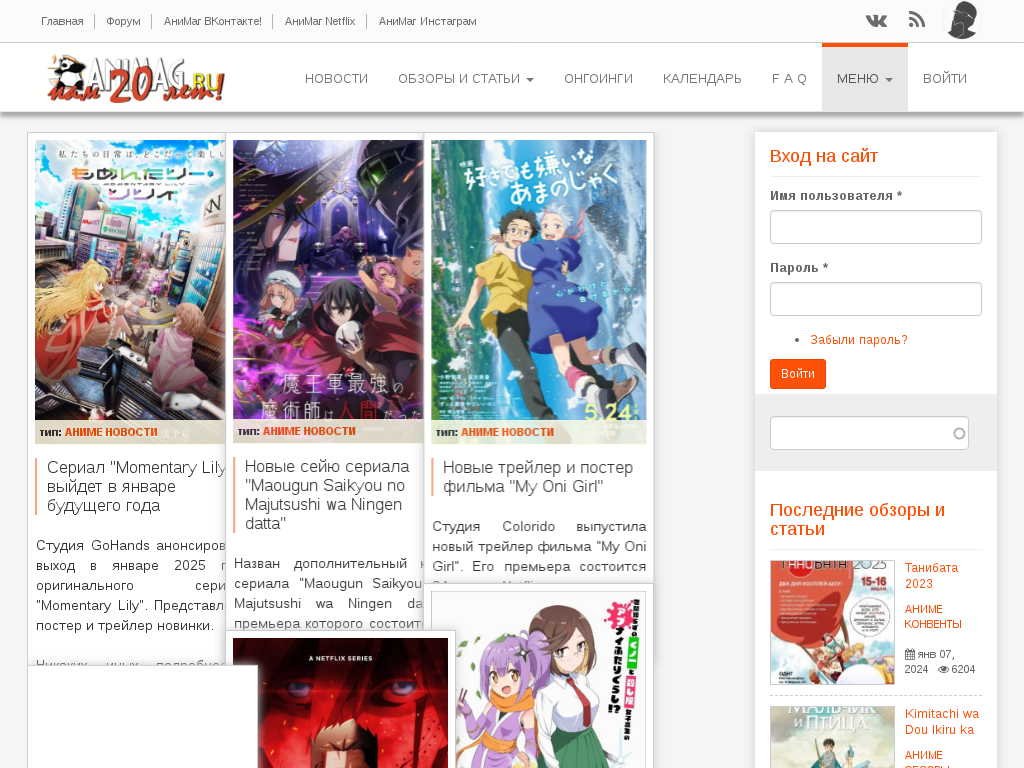Open headline Сериал "Momentary Lily" выйдет в январе
This screenshot has height=768, width=1024.
pyautogui.click(x=136, y=487)
